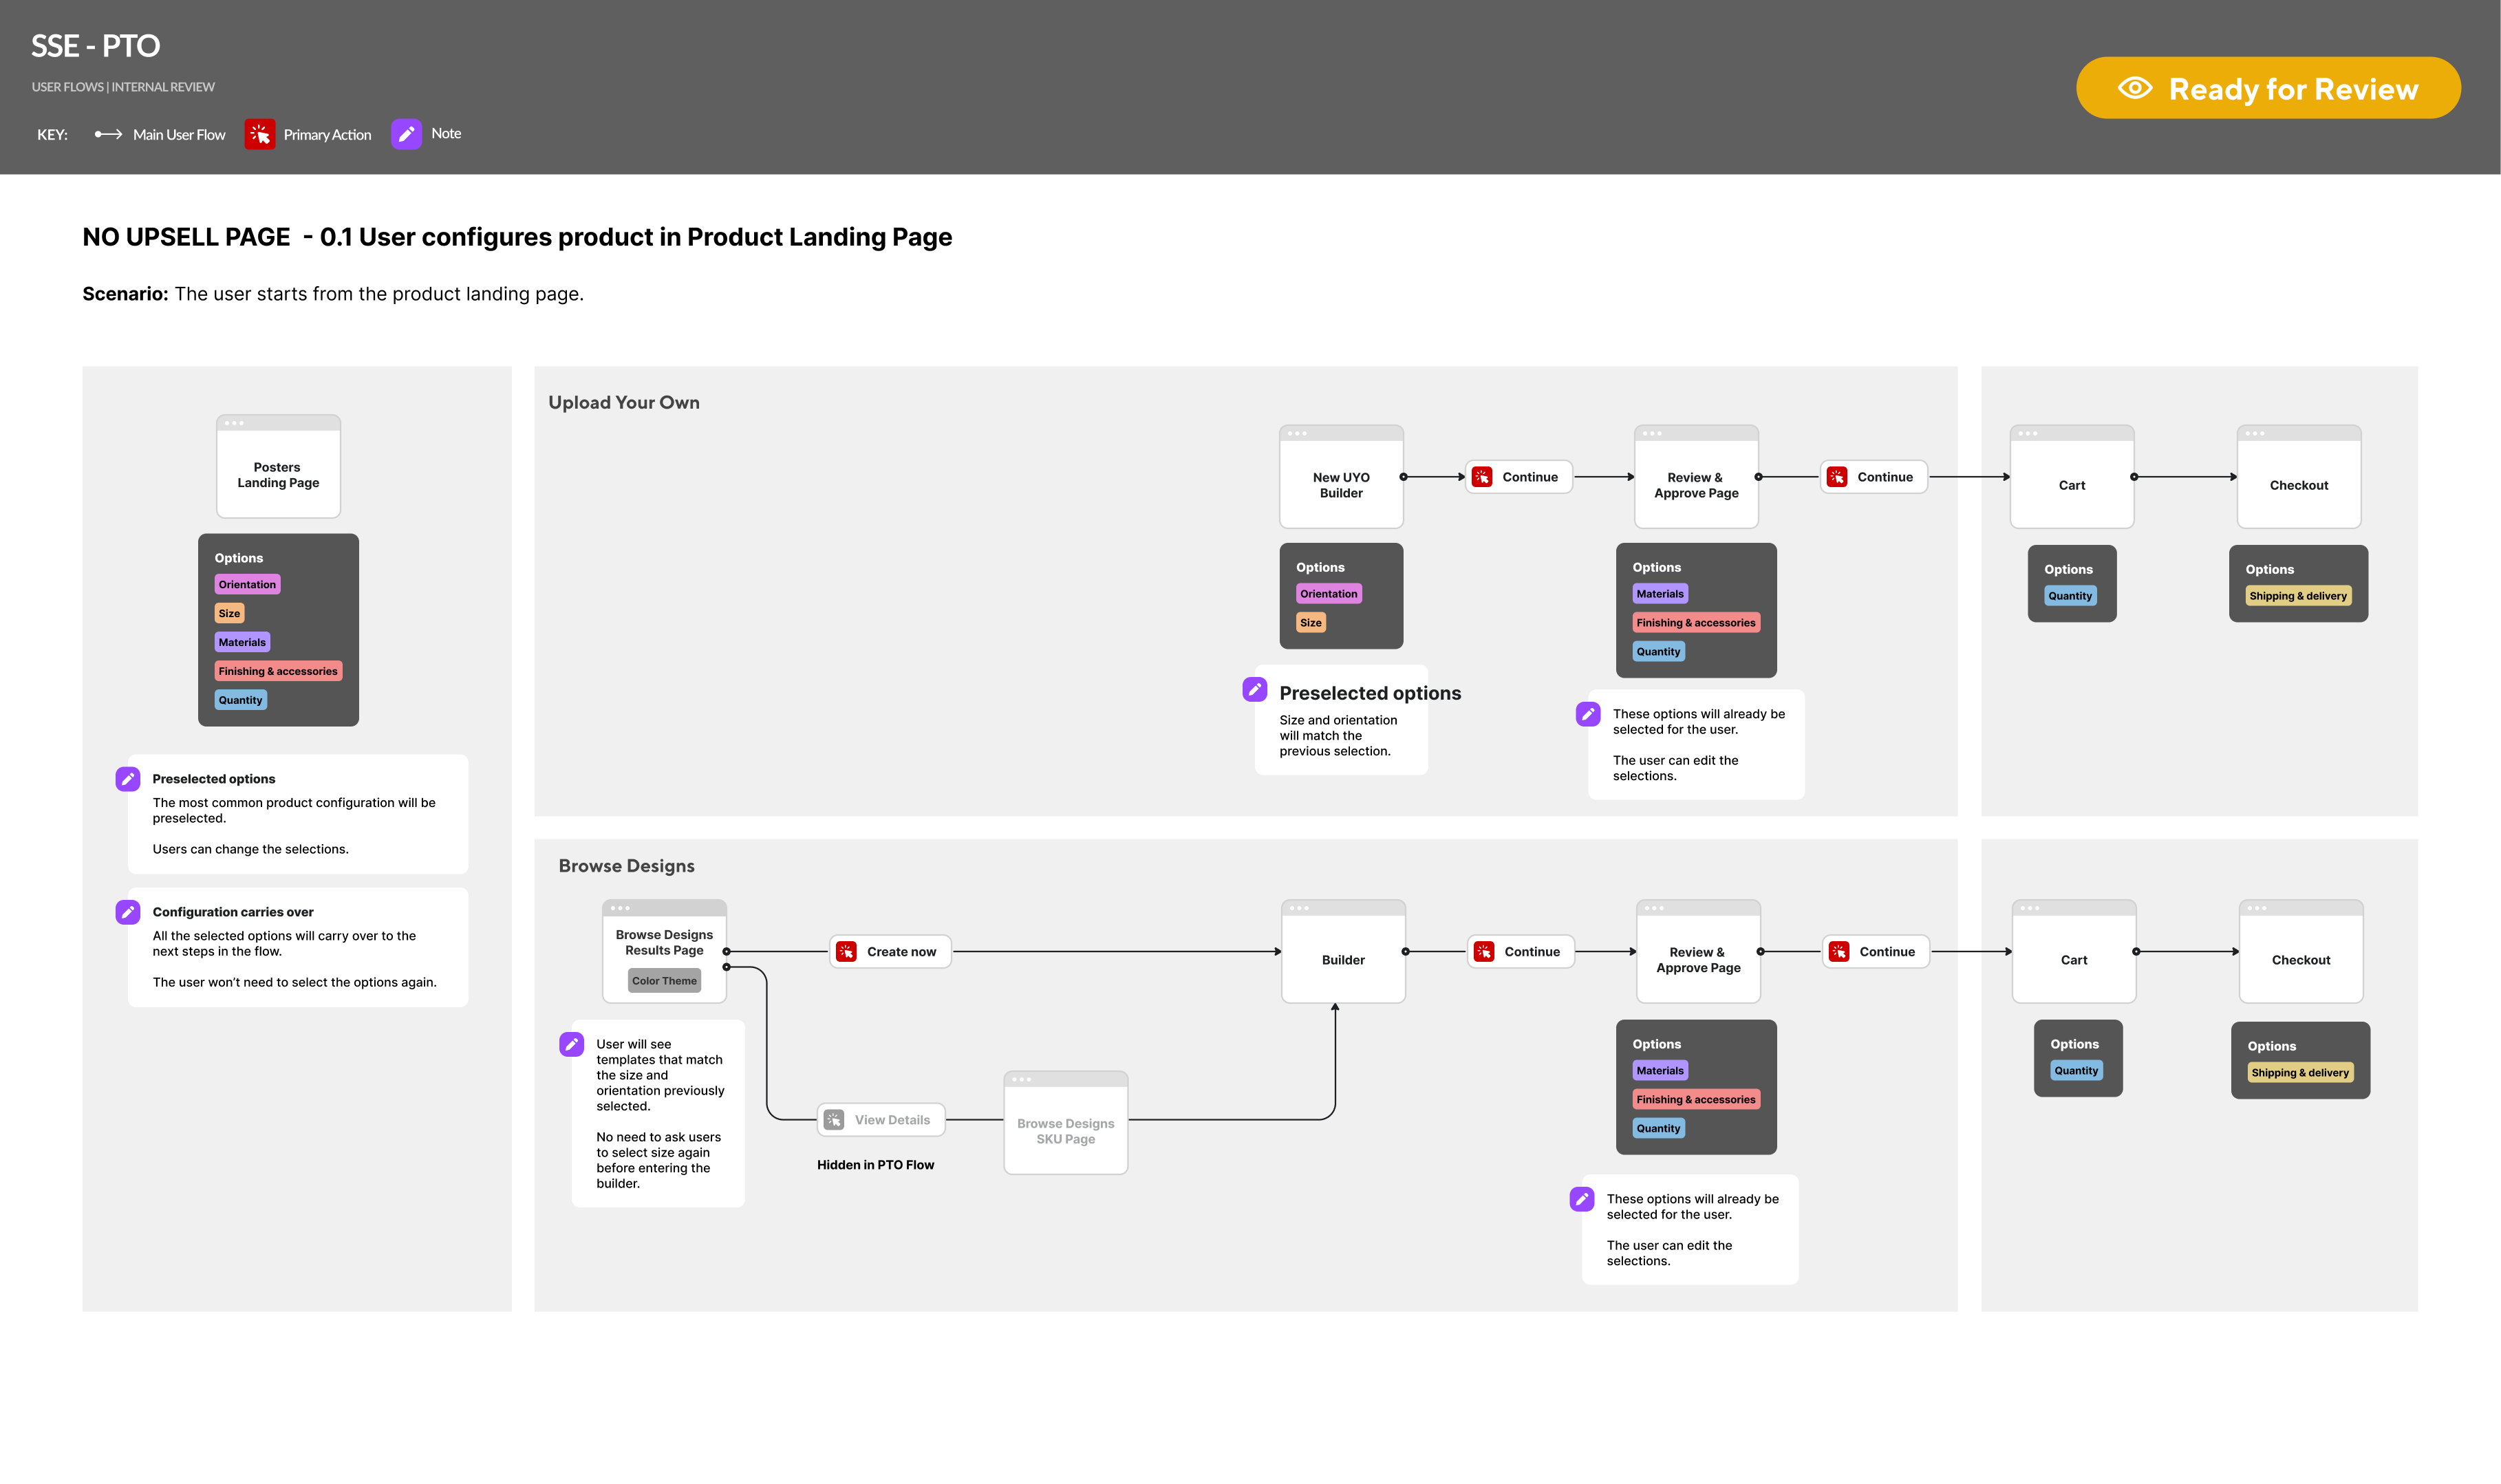Viewport: 2501px width, 1484px height.
Task: Click the cursor icon on Create now
Action: (846, 951)
